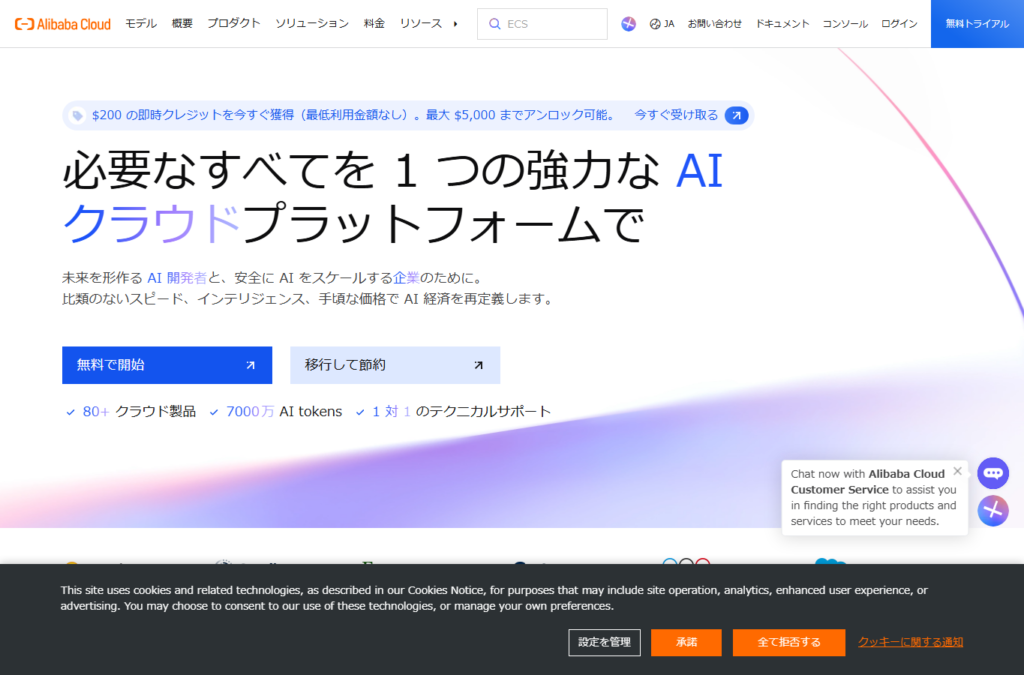Click the Alibaba Cloud logo
Viewport: 1024px width, 675px height.
[x=63, y=24]
